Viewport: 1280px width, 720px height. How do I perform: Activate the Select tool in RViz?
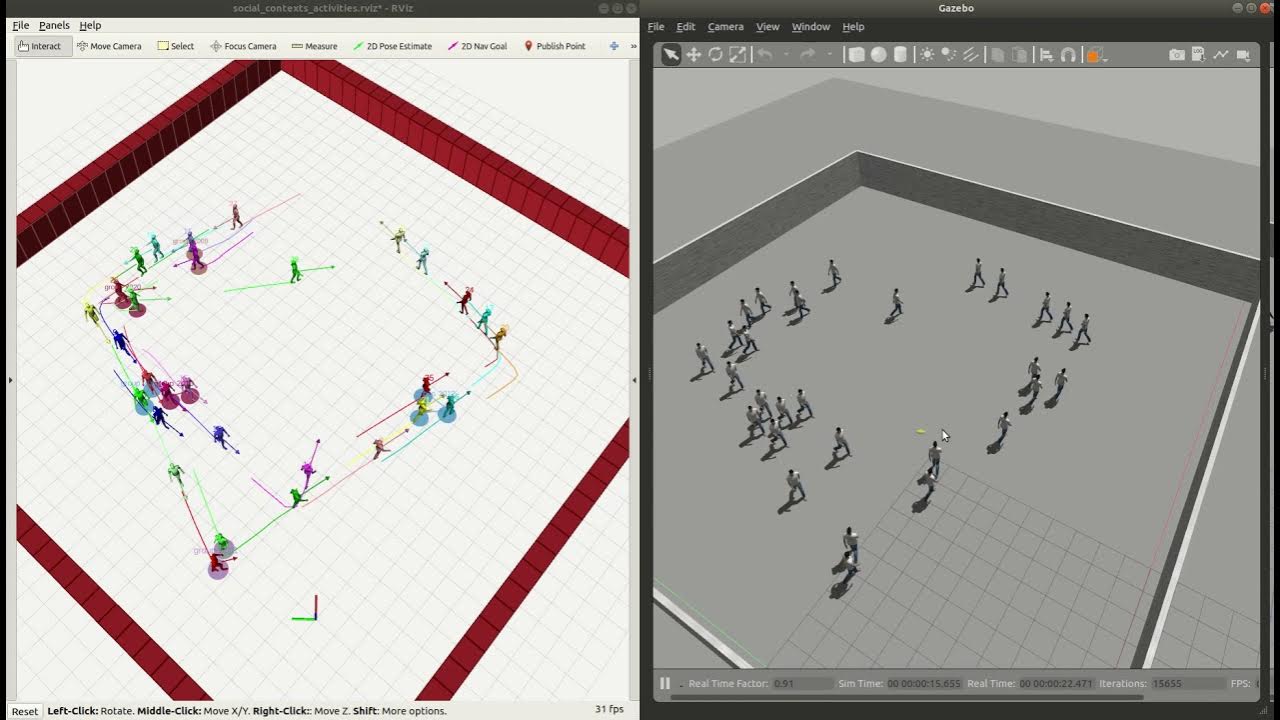(176, 46)
